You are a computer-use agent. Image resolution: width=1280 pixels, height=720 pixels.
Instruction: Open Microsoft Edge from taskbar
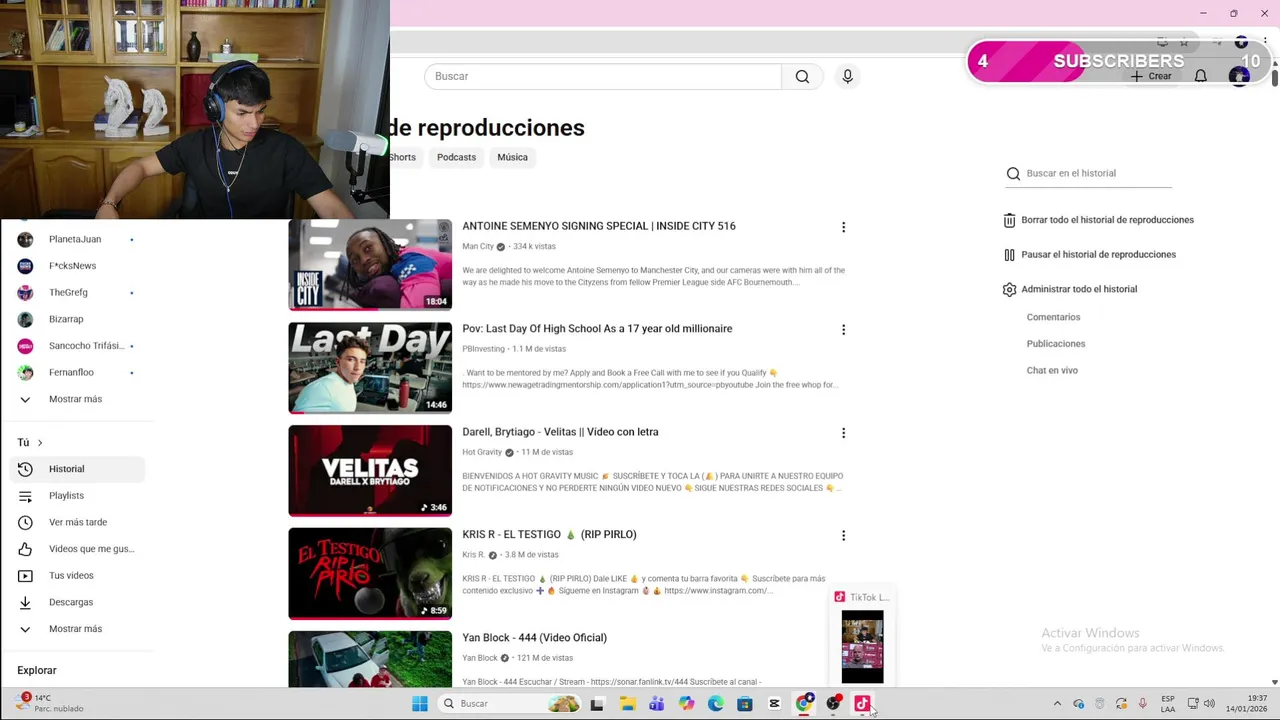(716, 704)
